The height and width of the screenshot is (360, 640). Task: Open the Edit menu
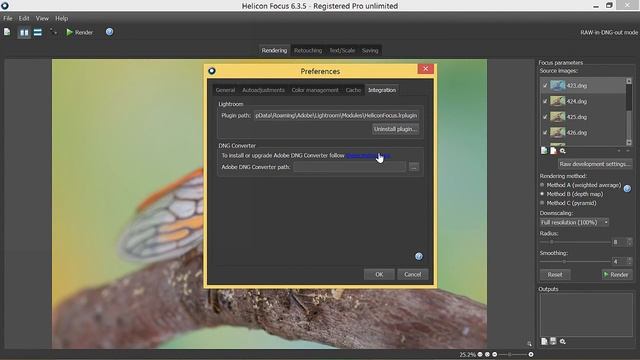point(24,18)
